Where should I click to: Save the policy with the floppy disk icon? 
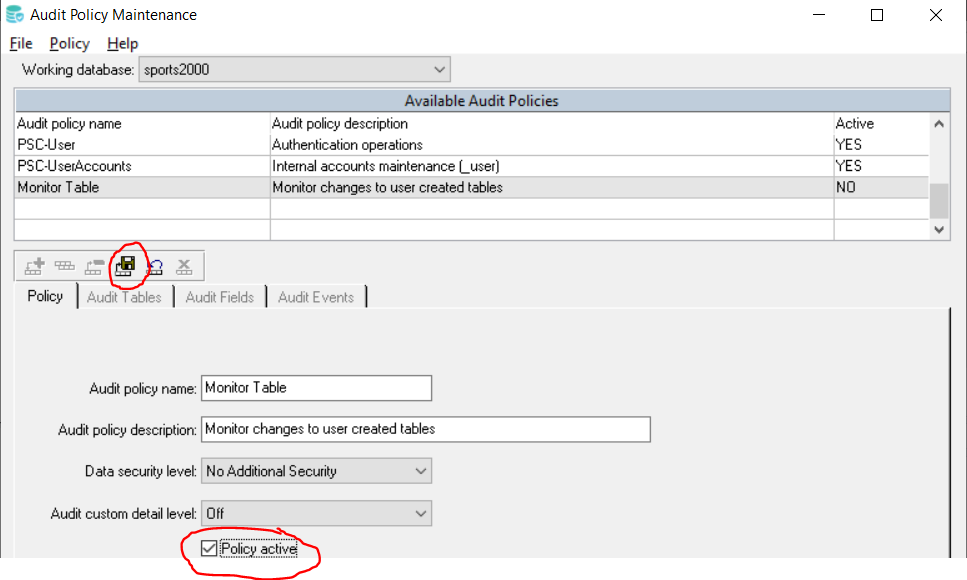click(125, 266)
